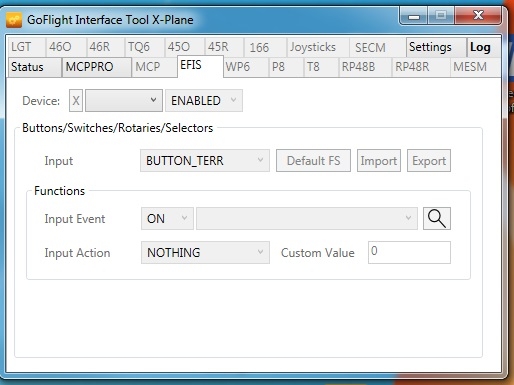Open the NOTHING input action dropdown
The image size is (514, 385).
point(205,253)
